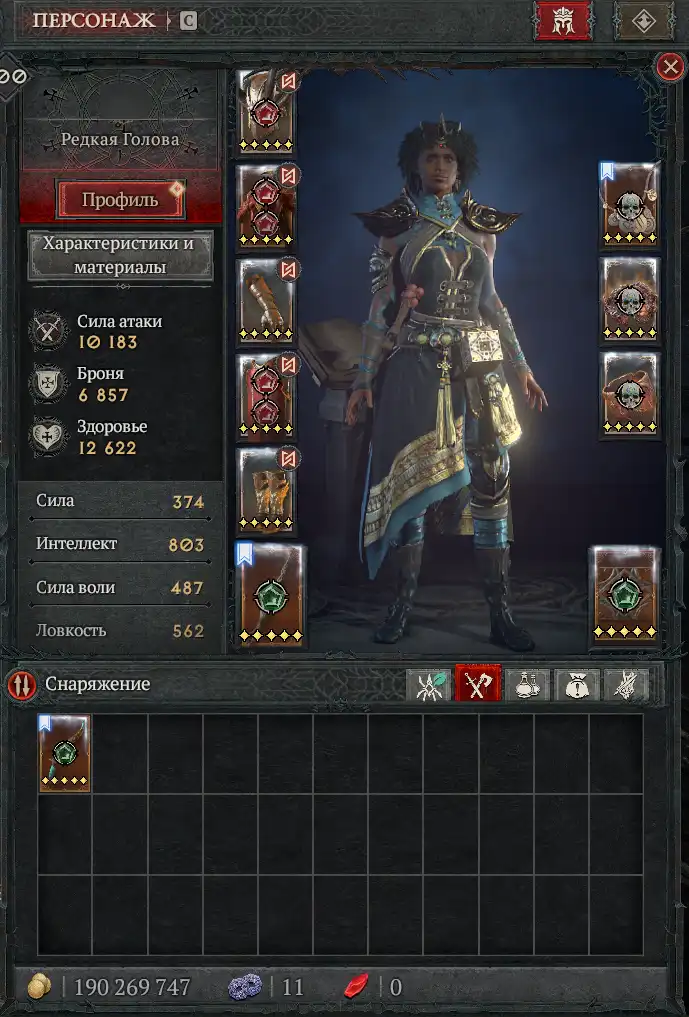
Task: Select the equipped chest armor slot
Action: pos(266,206)
